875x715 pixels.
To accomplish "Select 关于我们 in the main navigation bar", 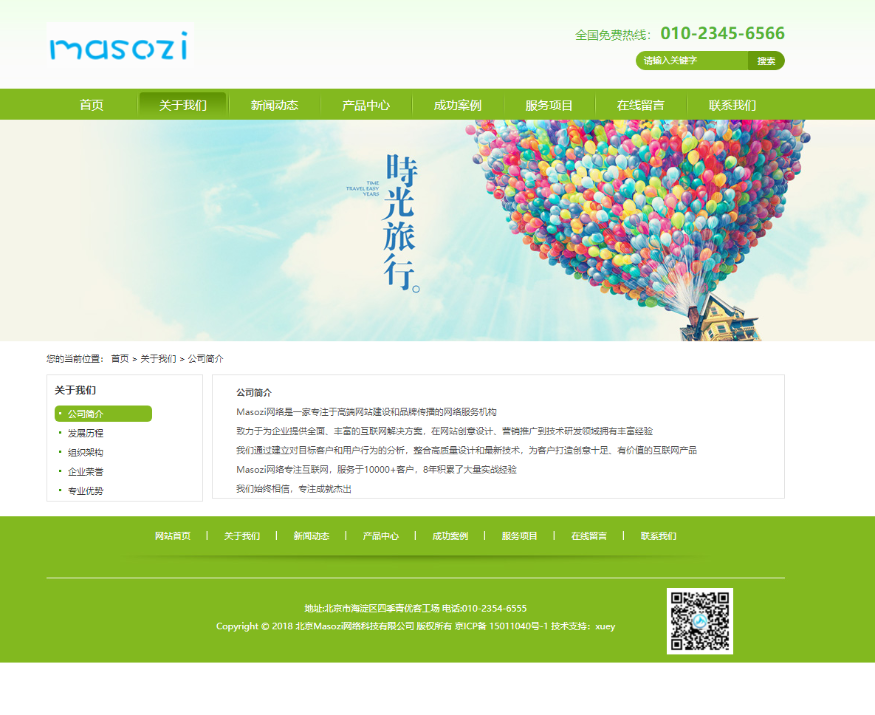I will [x=183, y=105].
